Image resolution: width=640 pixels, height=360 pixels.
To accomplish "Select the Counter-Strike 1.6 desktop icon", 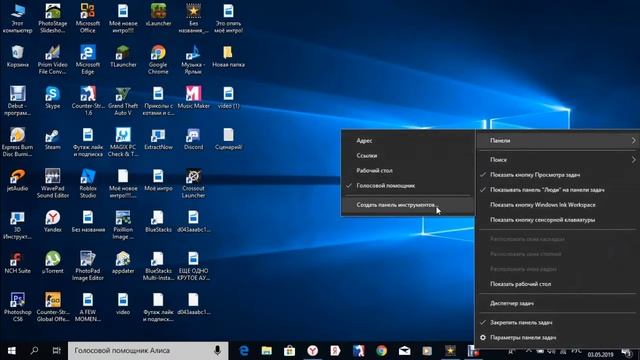I will tap(88, 101).
